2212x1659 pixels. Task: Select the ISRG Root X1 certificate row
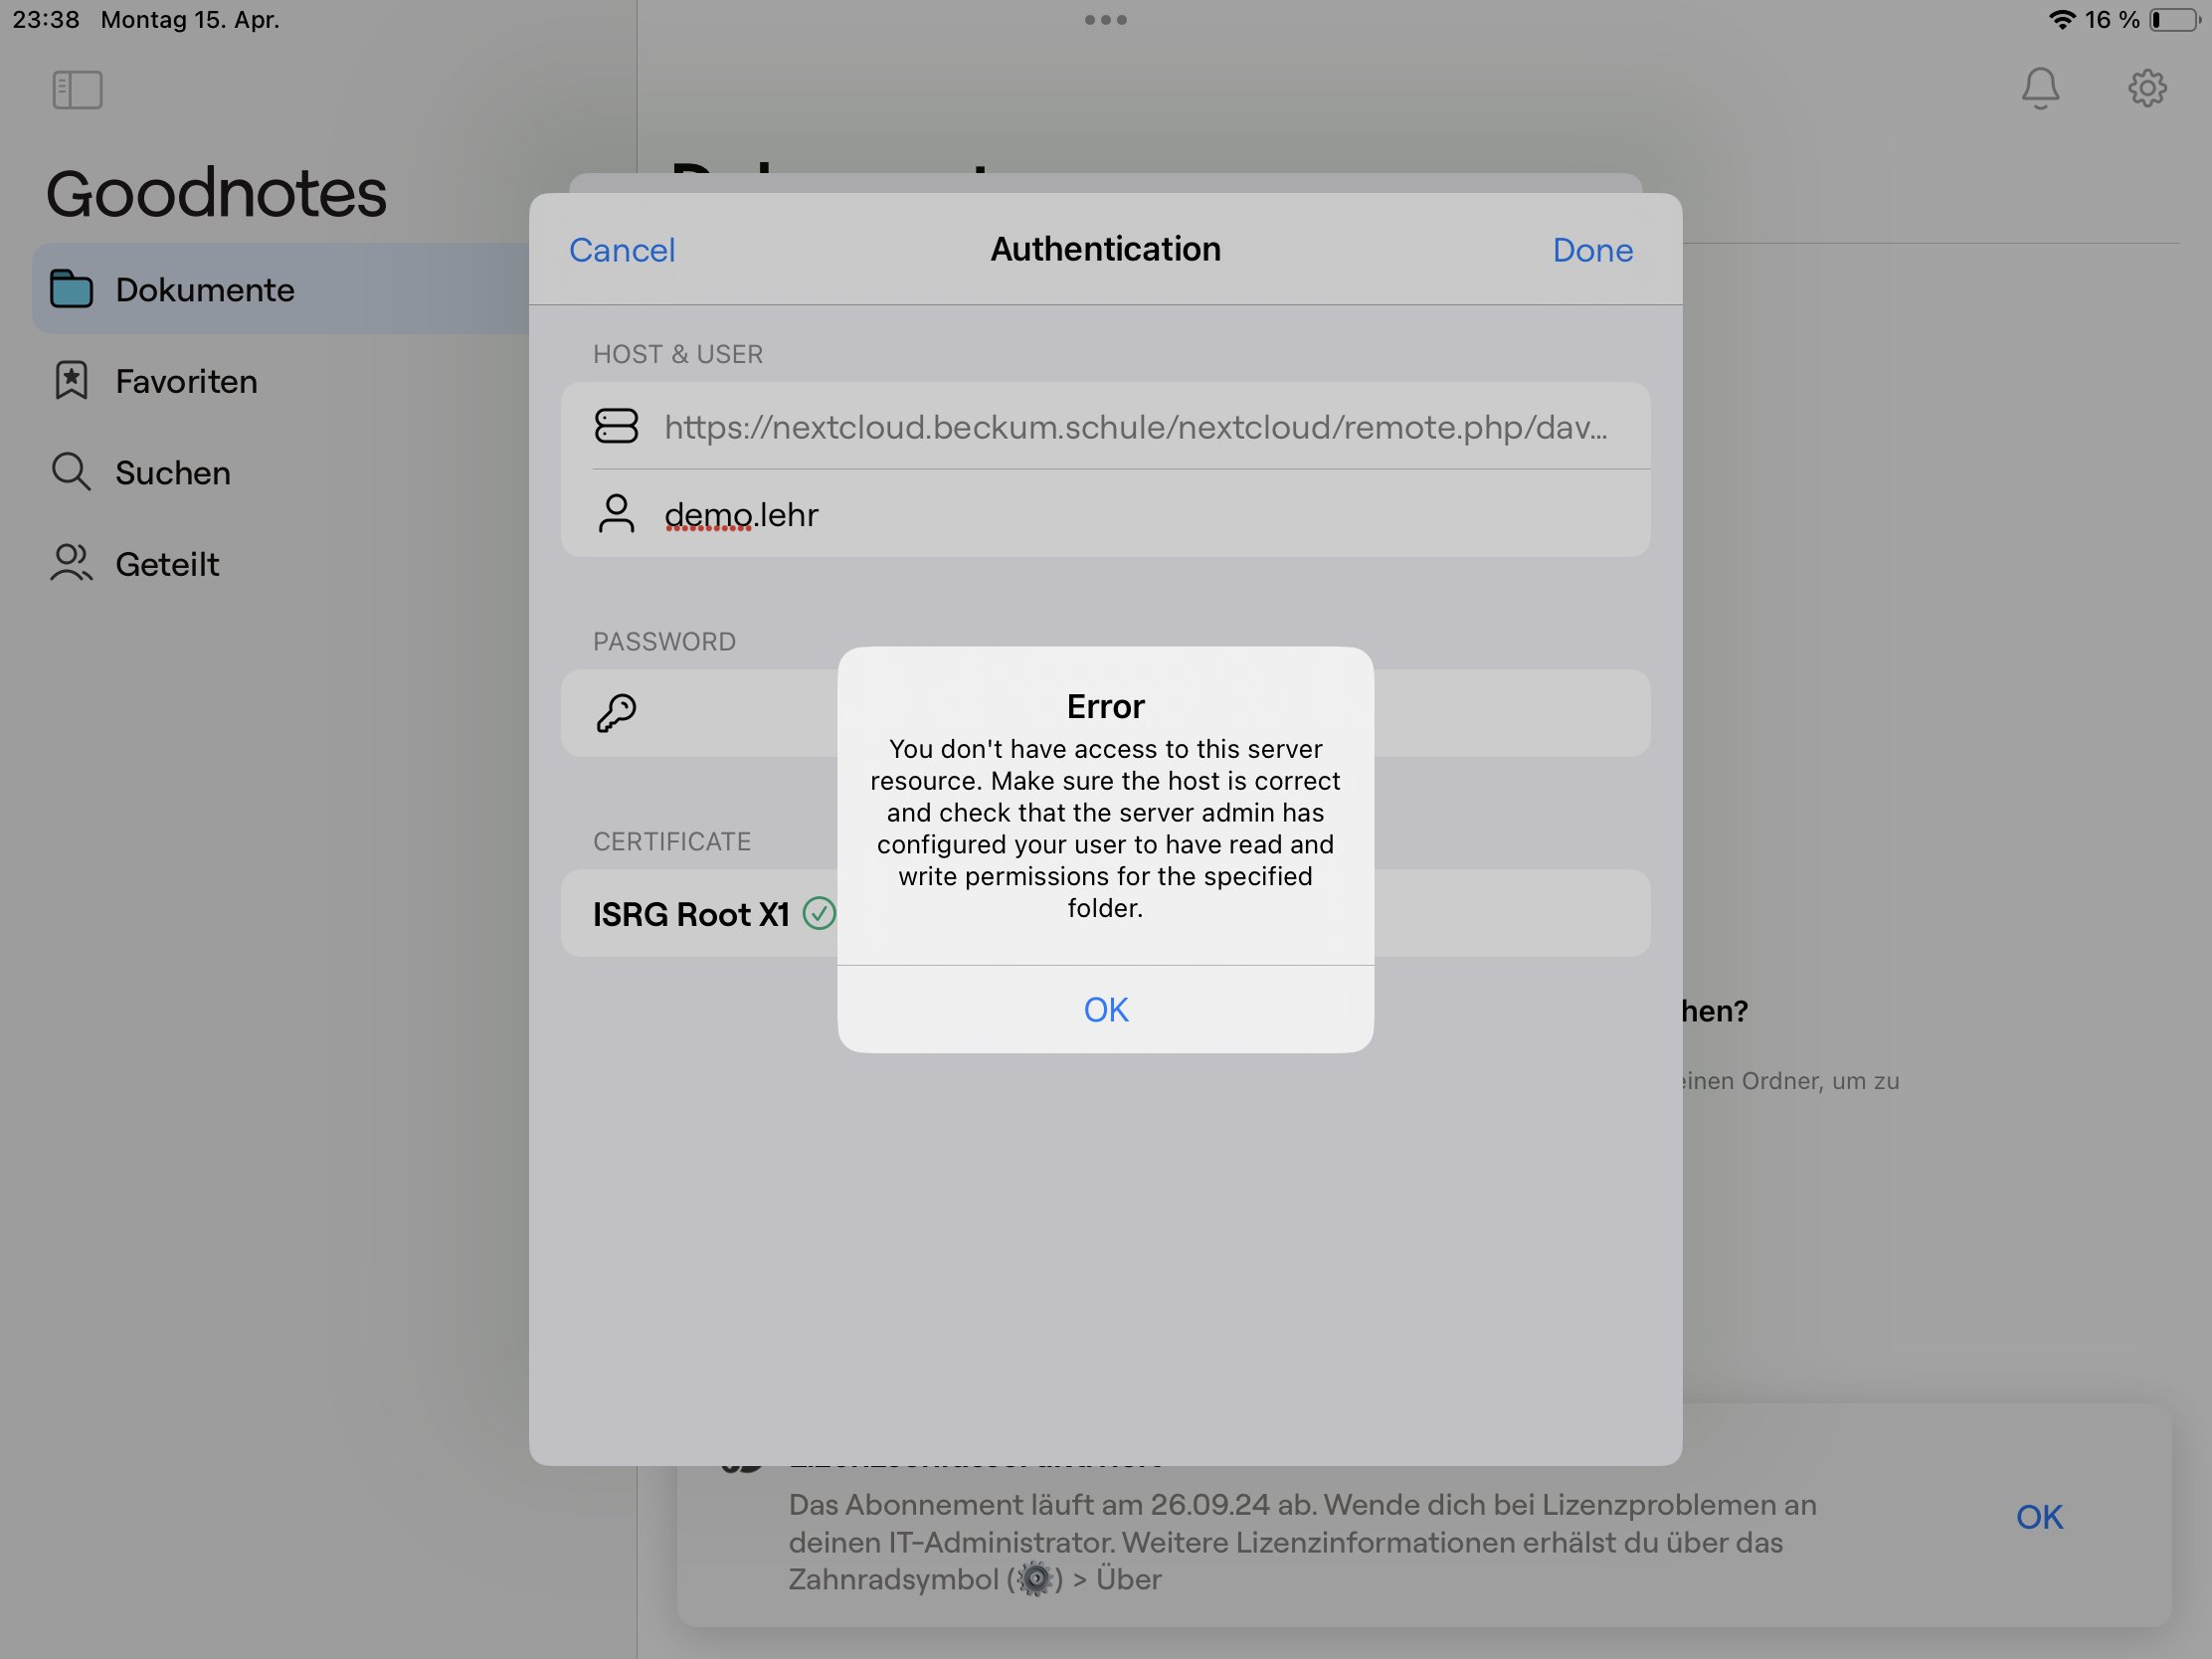1105,913
